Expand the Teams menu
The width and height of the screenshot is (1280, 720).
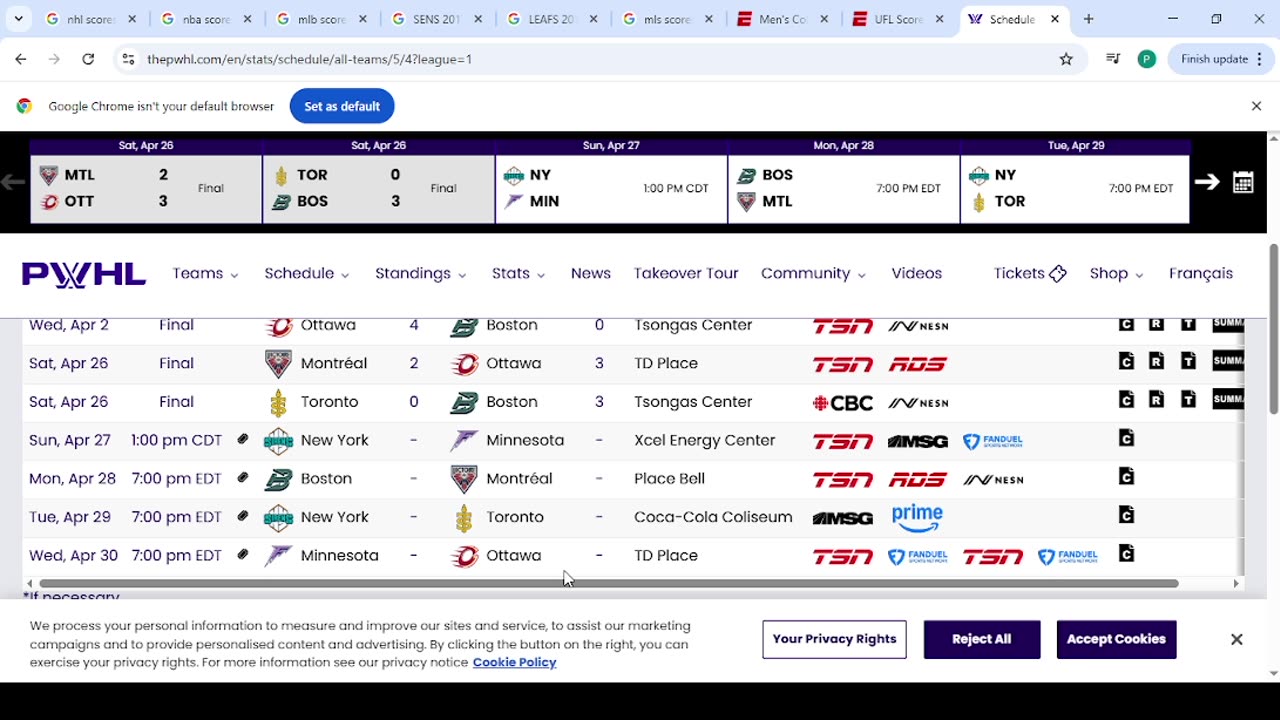(205, 273)
